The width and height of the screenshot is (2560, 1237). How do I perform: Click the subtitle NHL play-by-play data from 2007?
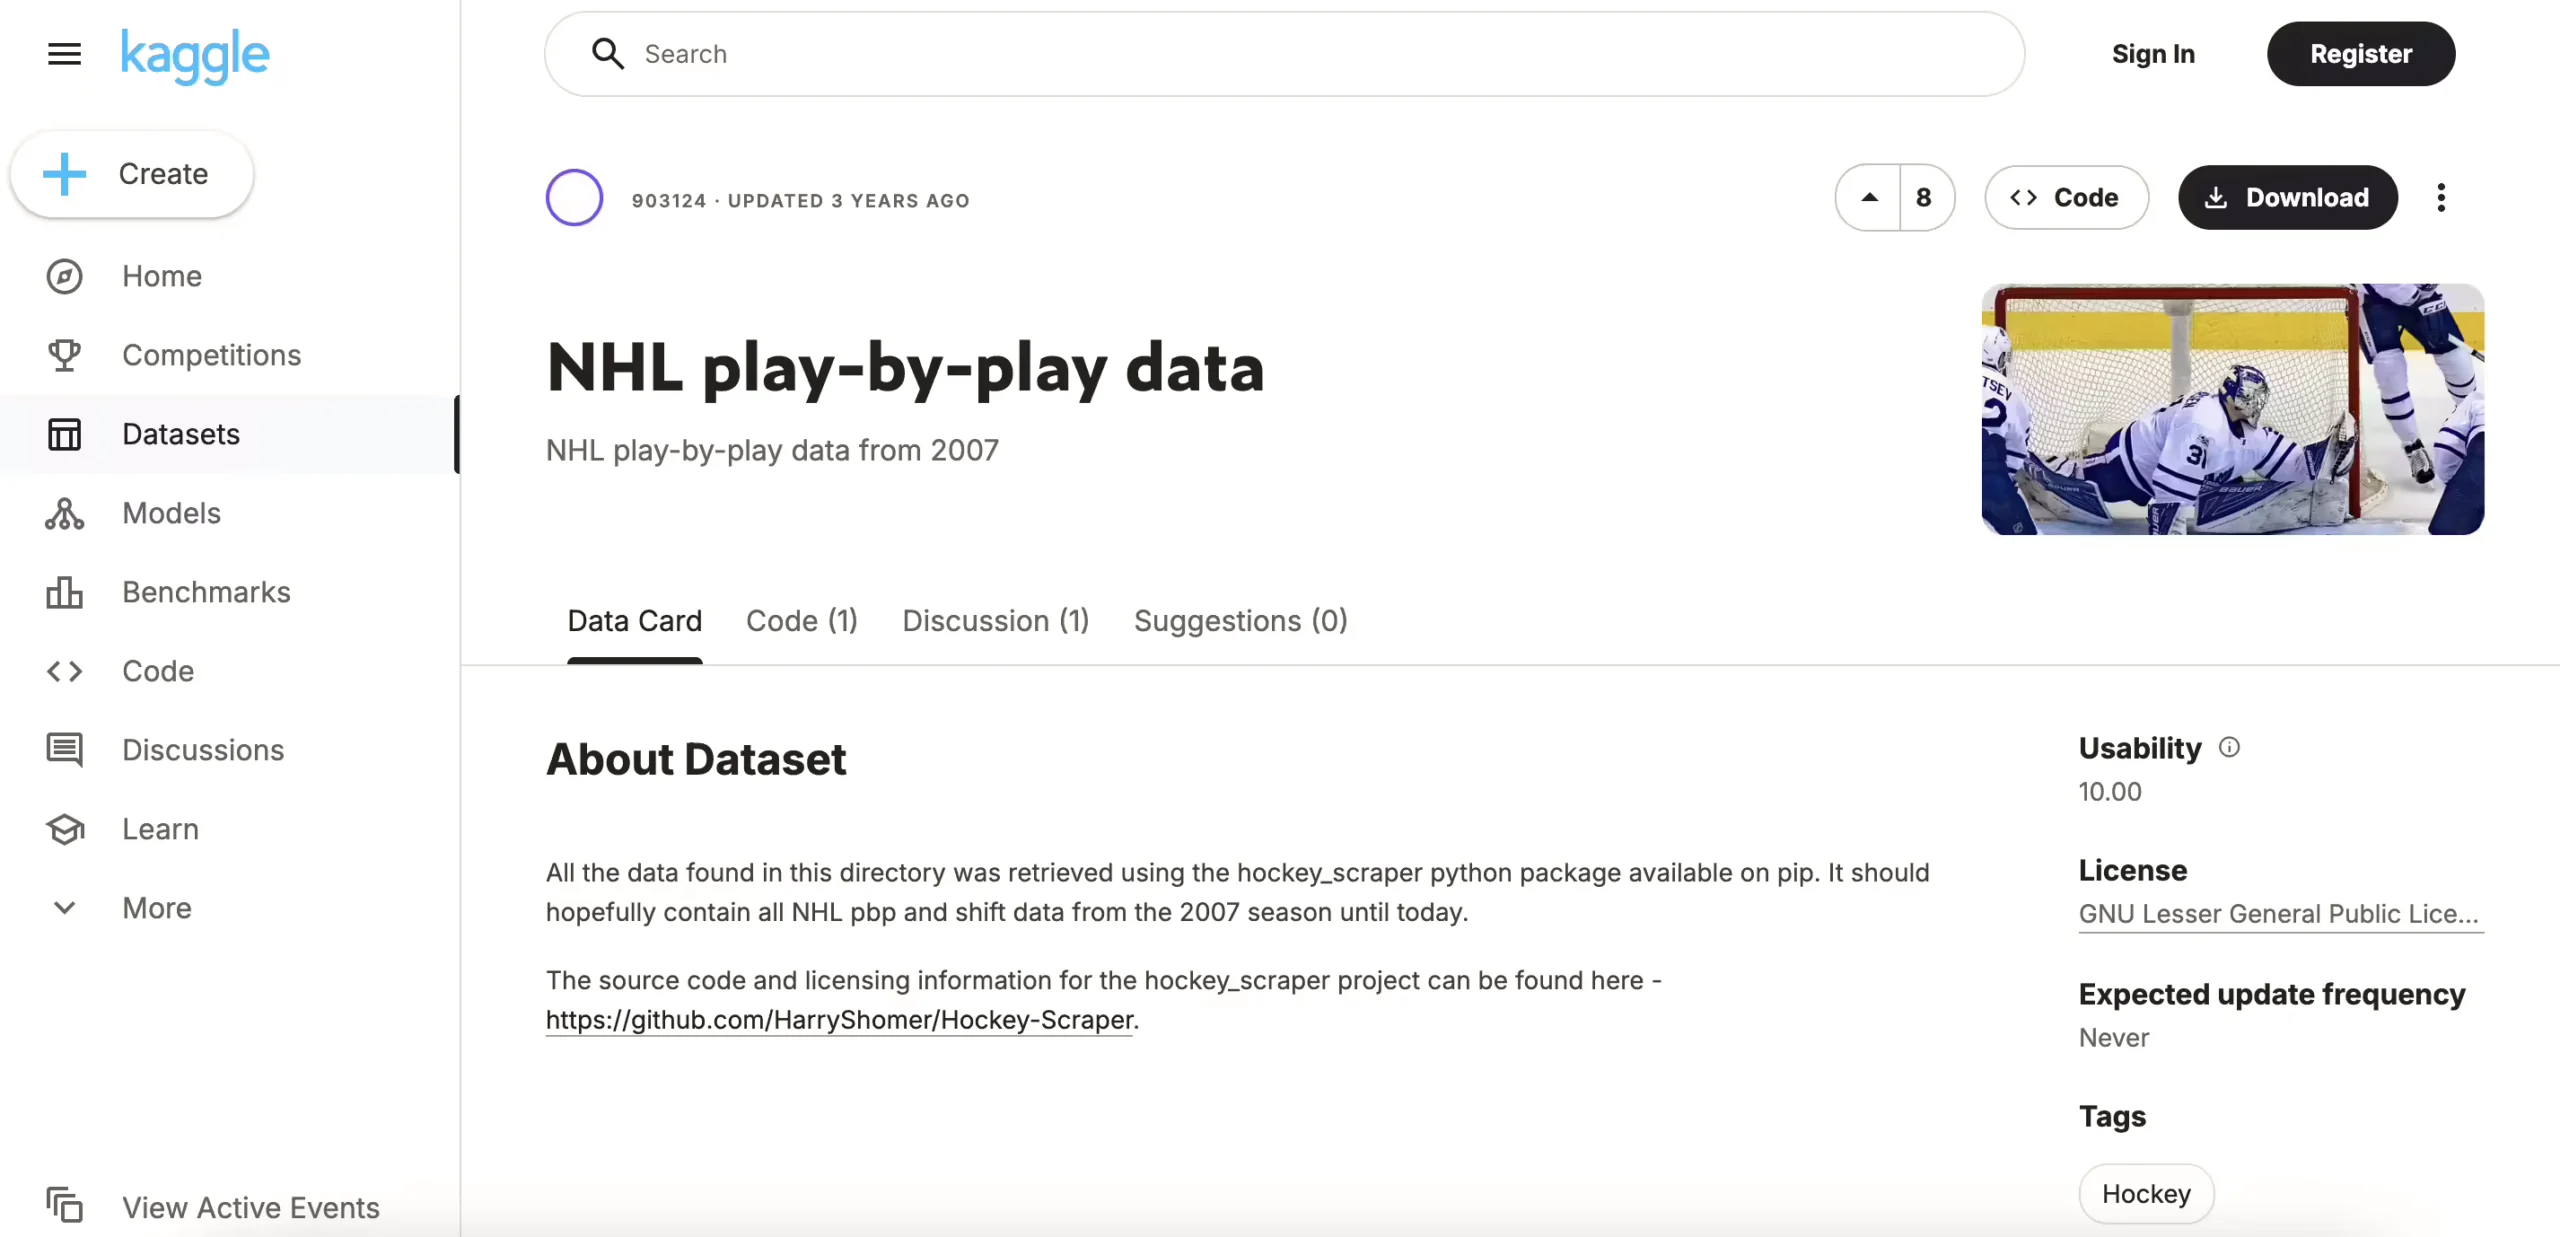(772, 451)
